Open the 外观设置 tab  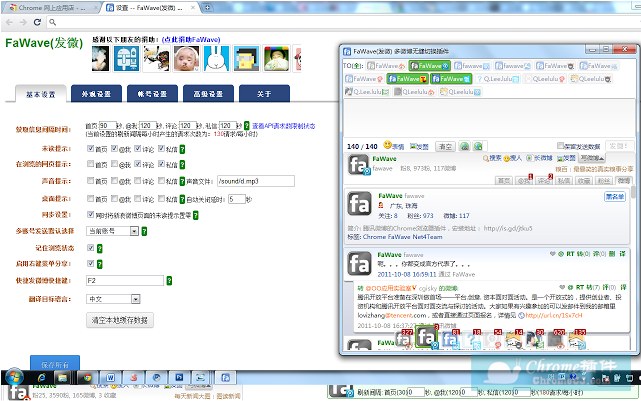tap(96, 94)
